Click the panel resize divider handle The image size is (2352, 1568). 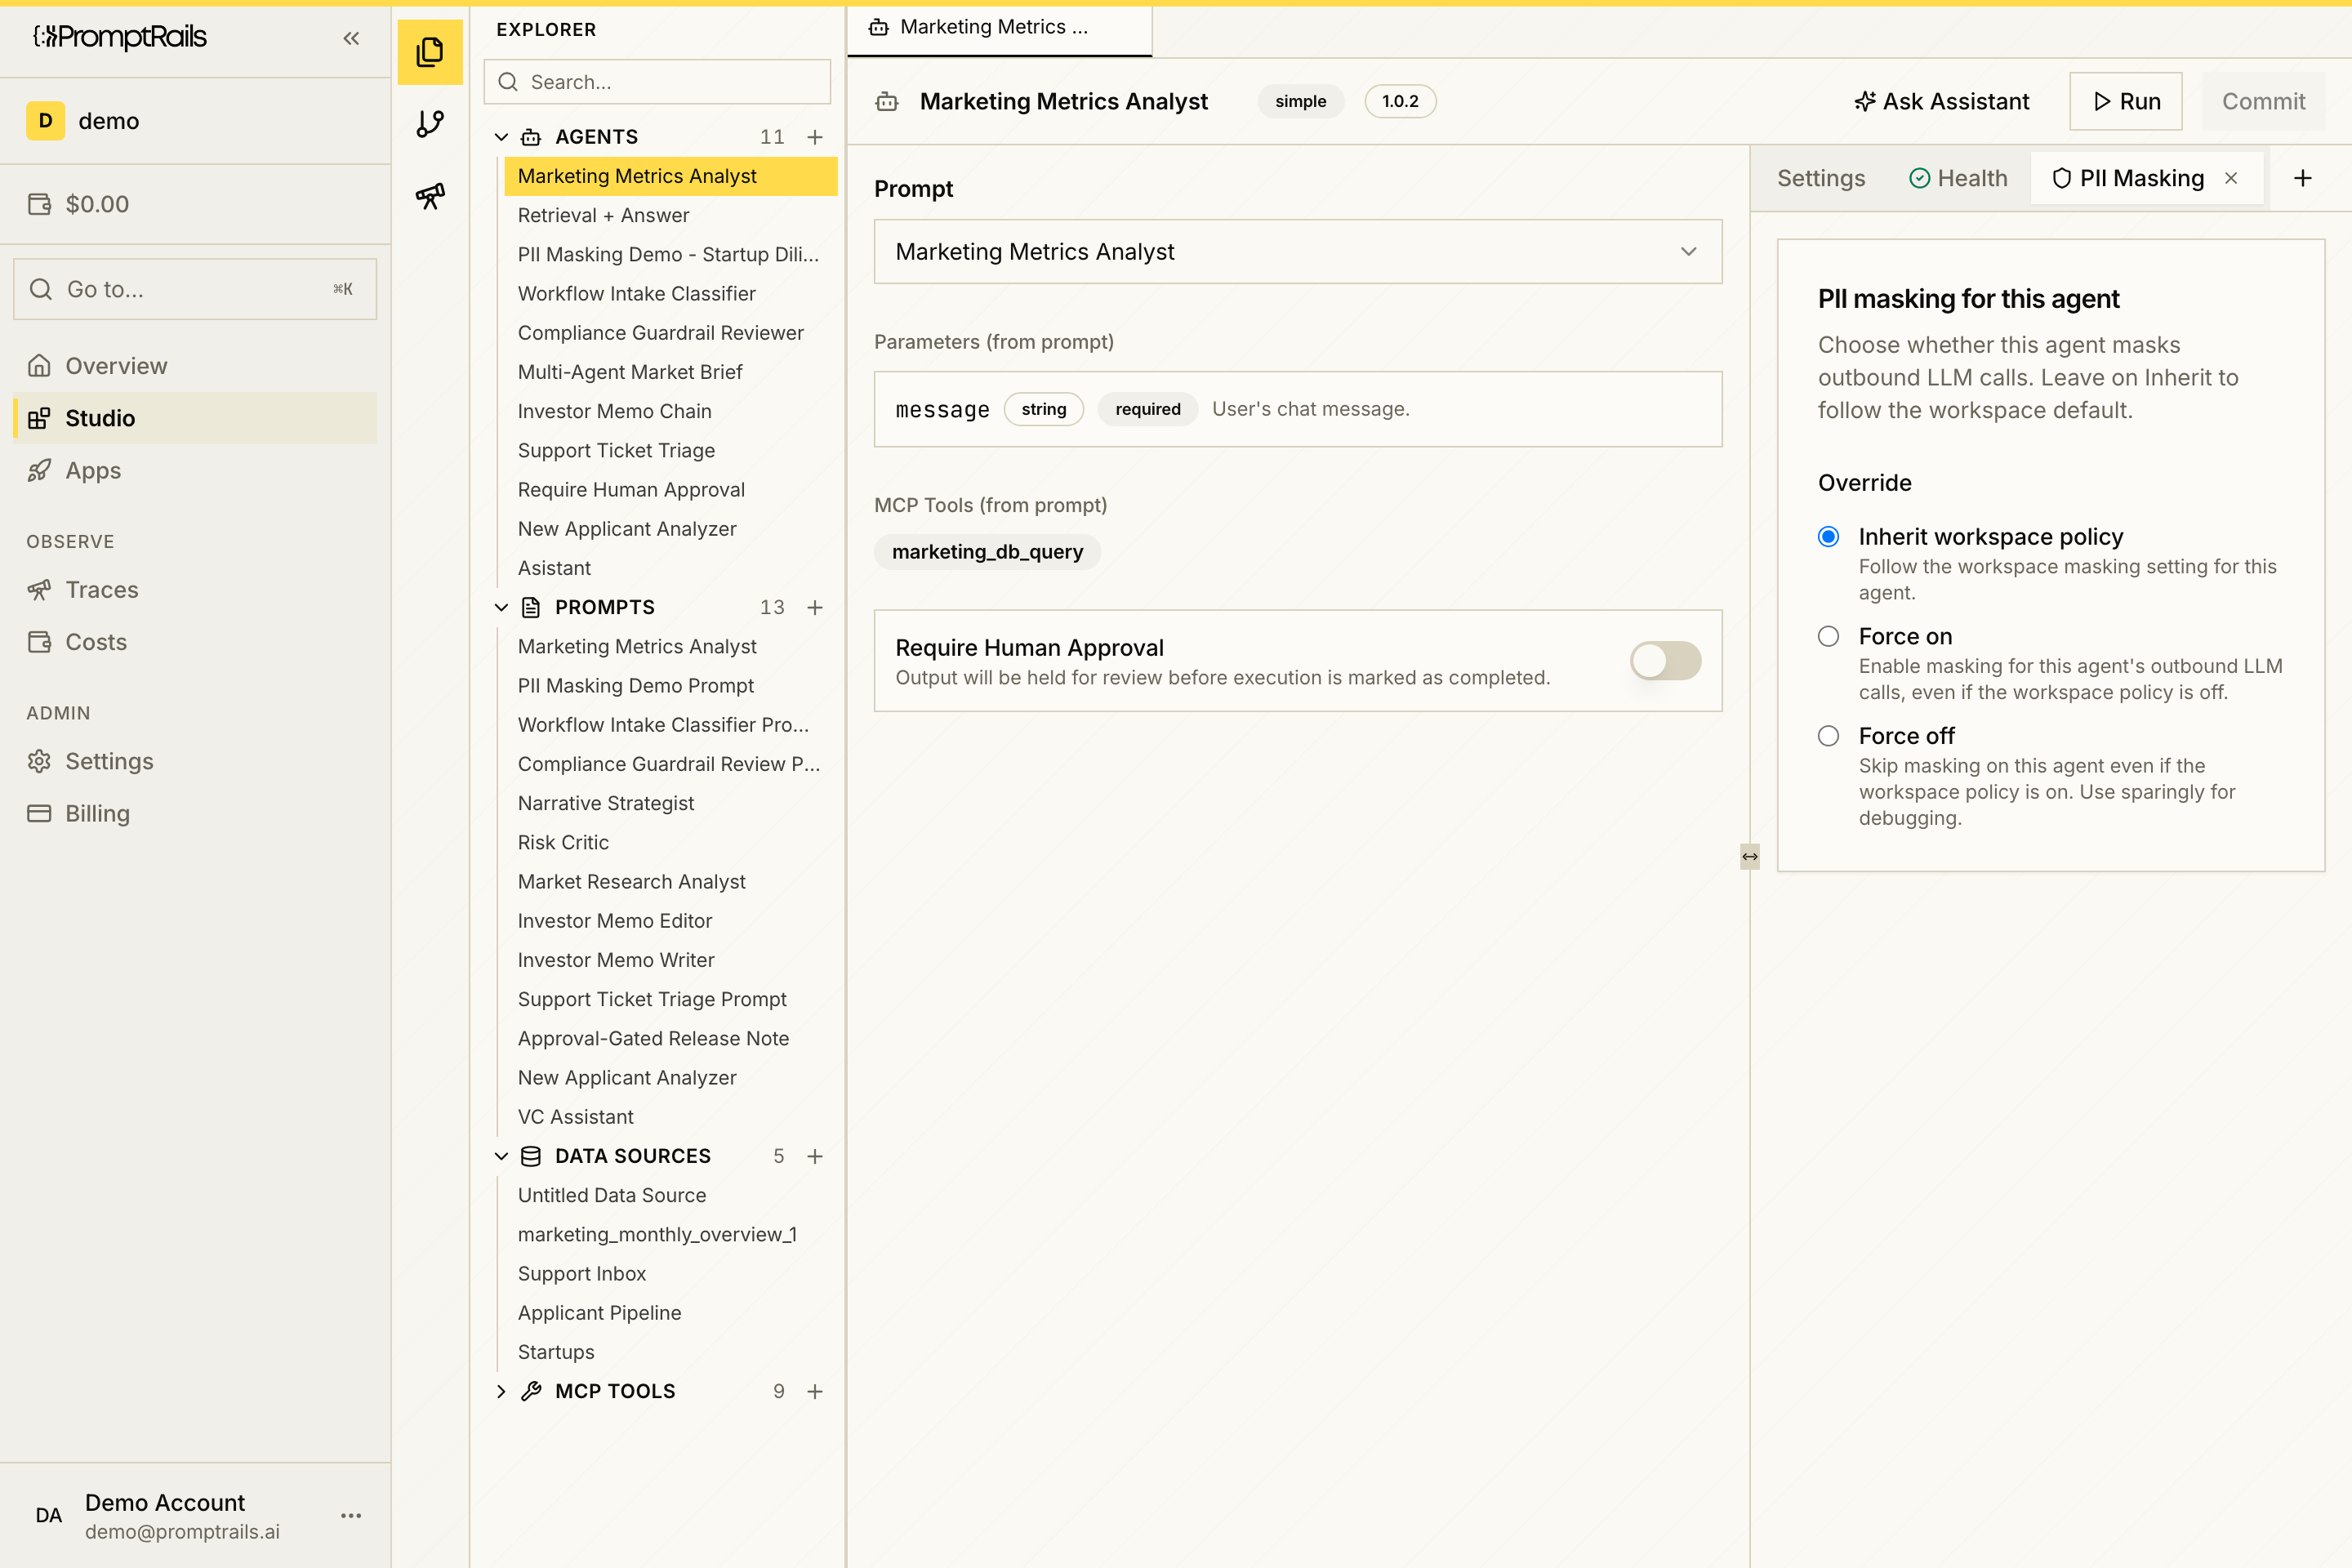(x=1749, y=856)
